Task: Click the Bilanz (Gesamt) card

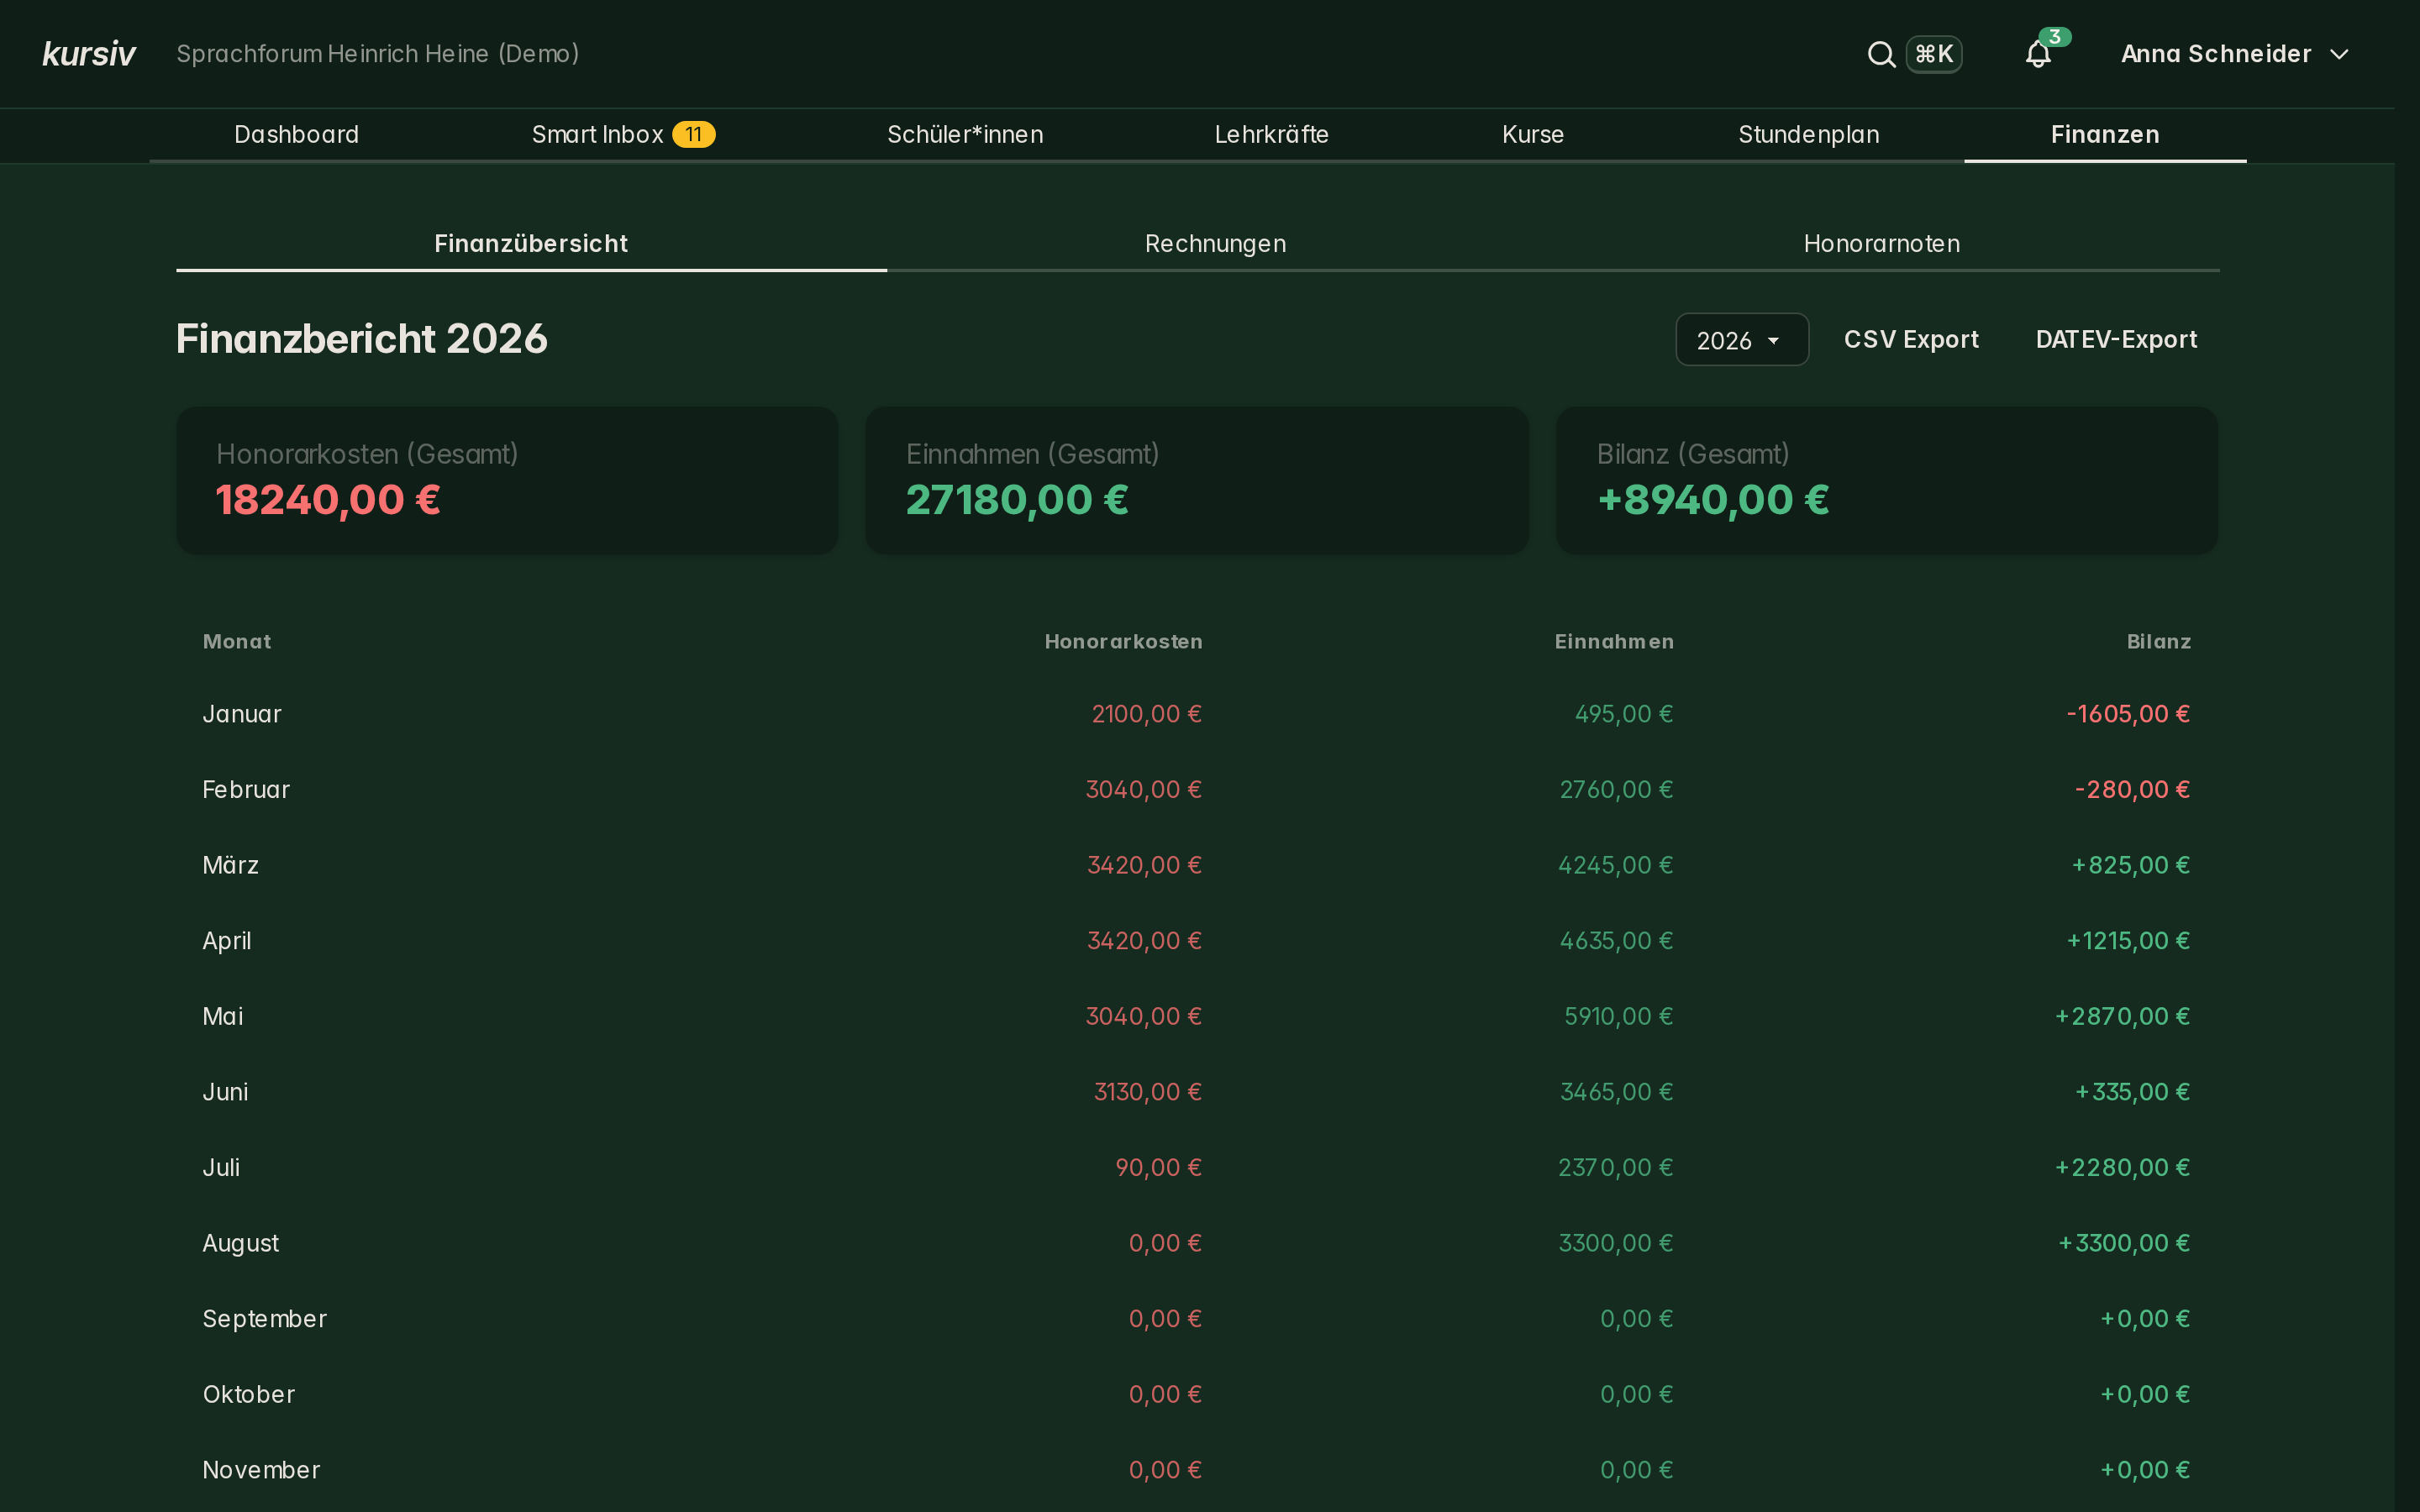Action: pyautogui.click(x=1886, y=480)
